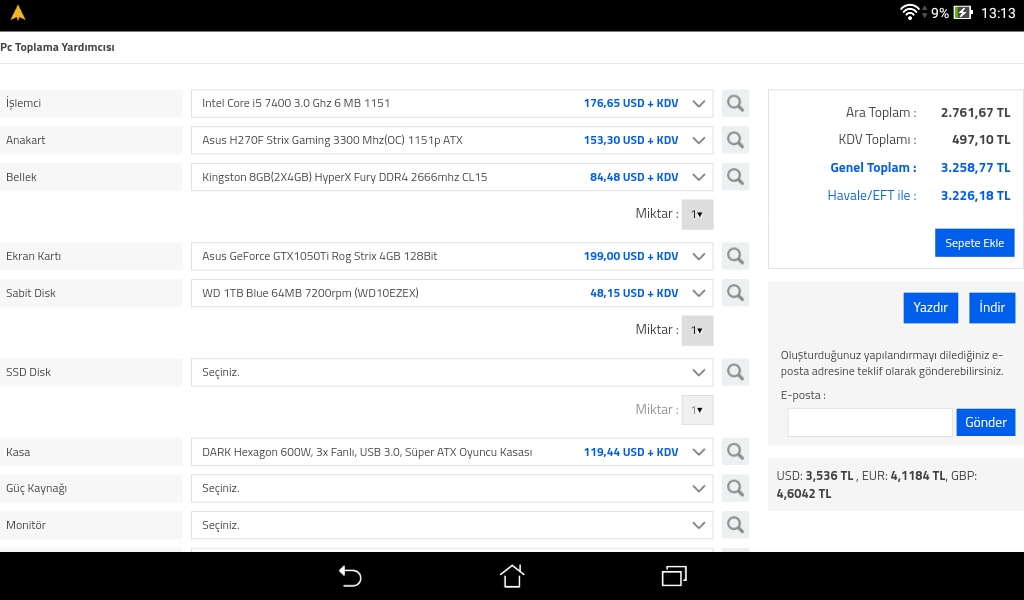Open the recent apps overview icon
This screenshot has height=600, width=1024.
pos(674,576)
